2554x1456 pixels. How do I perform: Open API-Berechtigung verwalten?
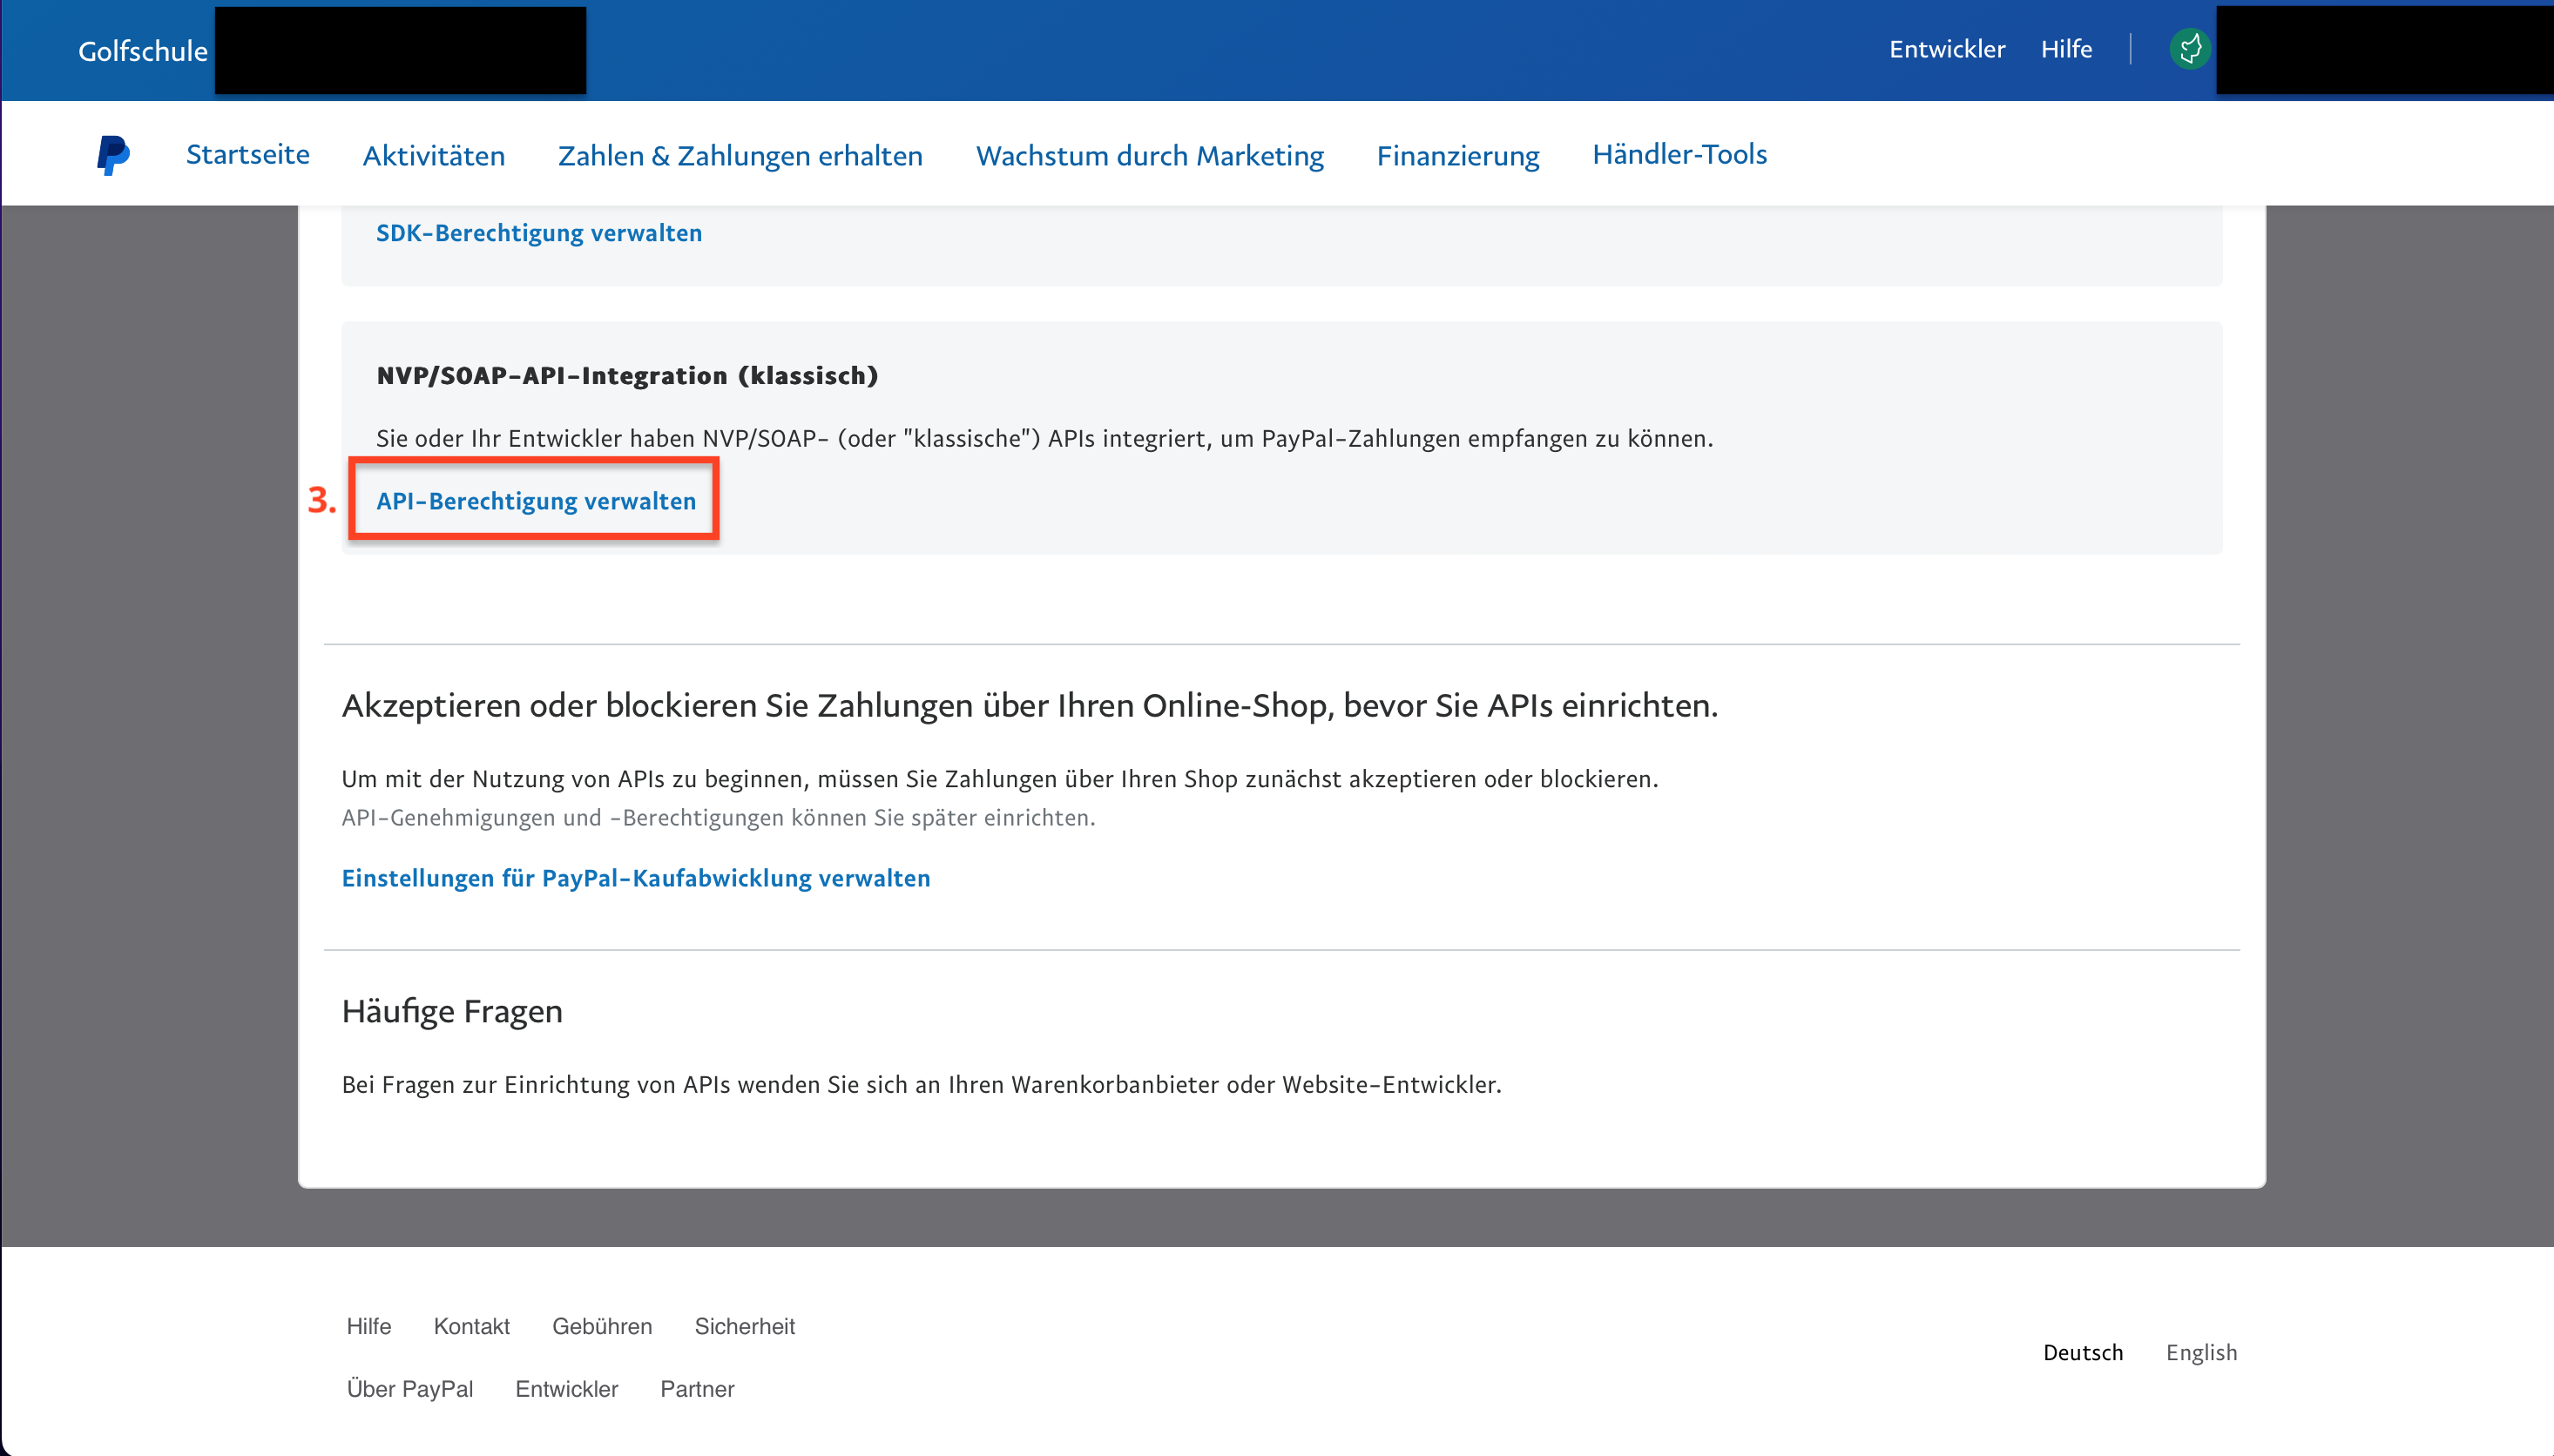pos(535,500)
